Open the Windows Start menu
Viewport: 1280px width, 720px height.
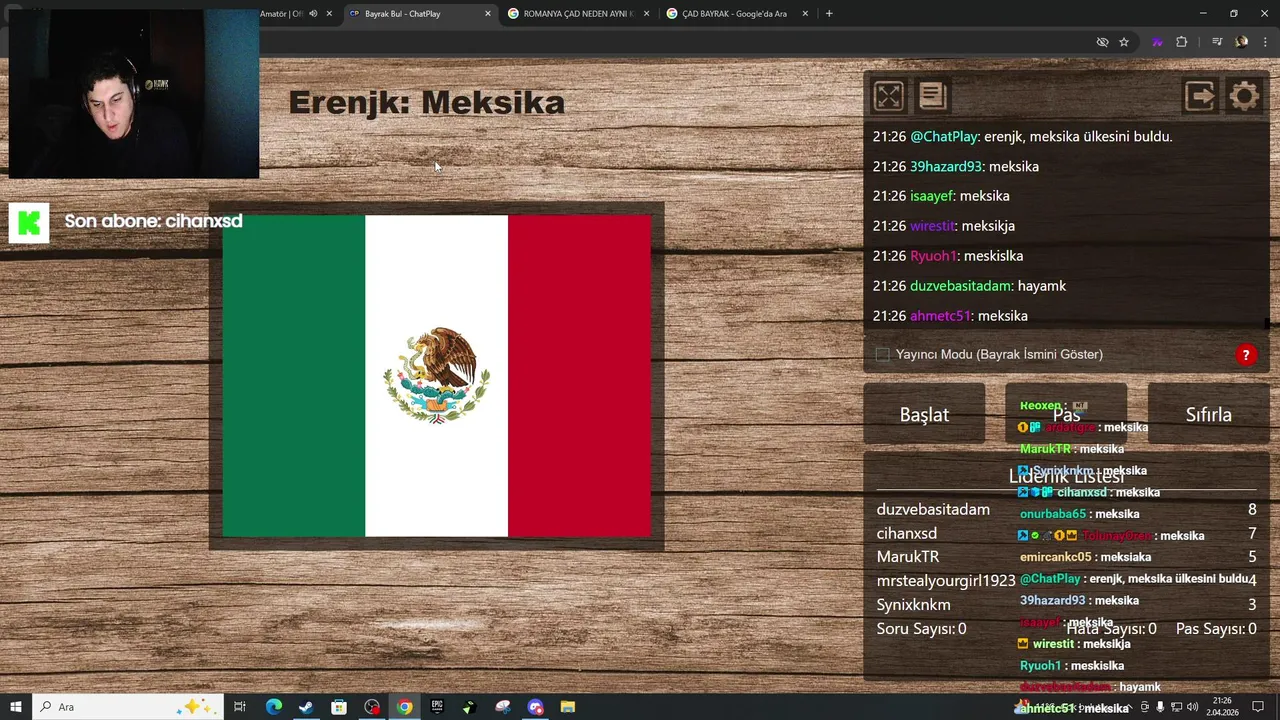(16, 707)
